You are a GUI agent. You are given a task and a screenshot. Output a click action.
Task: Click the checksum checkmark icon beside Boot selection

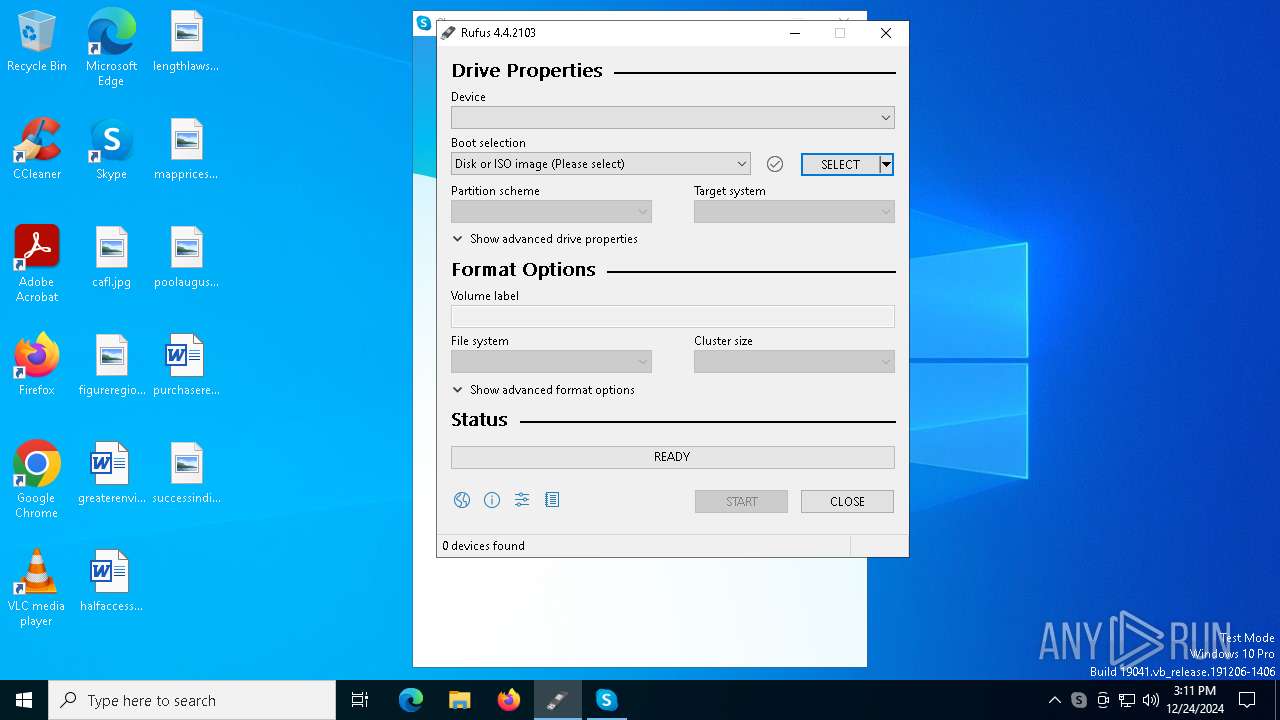pos(775,164)
